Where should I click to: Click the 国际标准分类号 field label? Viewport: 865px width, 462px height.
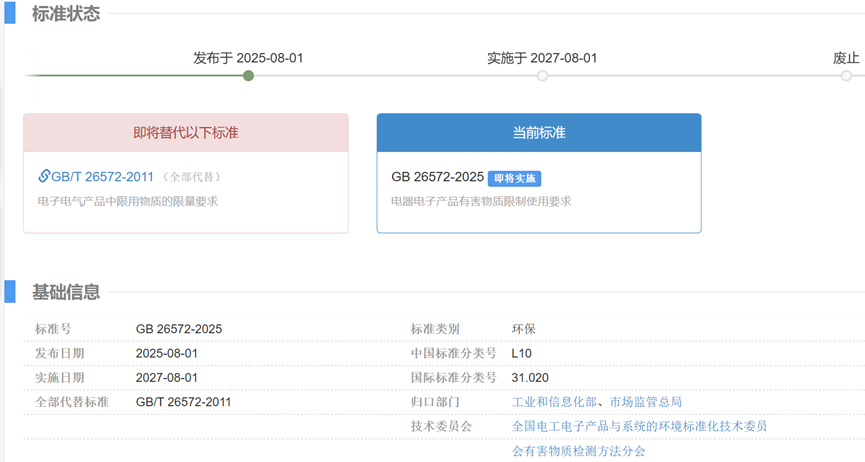[453, 378]
